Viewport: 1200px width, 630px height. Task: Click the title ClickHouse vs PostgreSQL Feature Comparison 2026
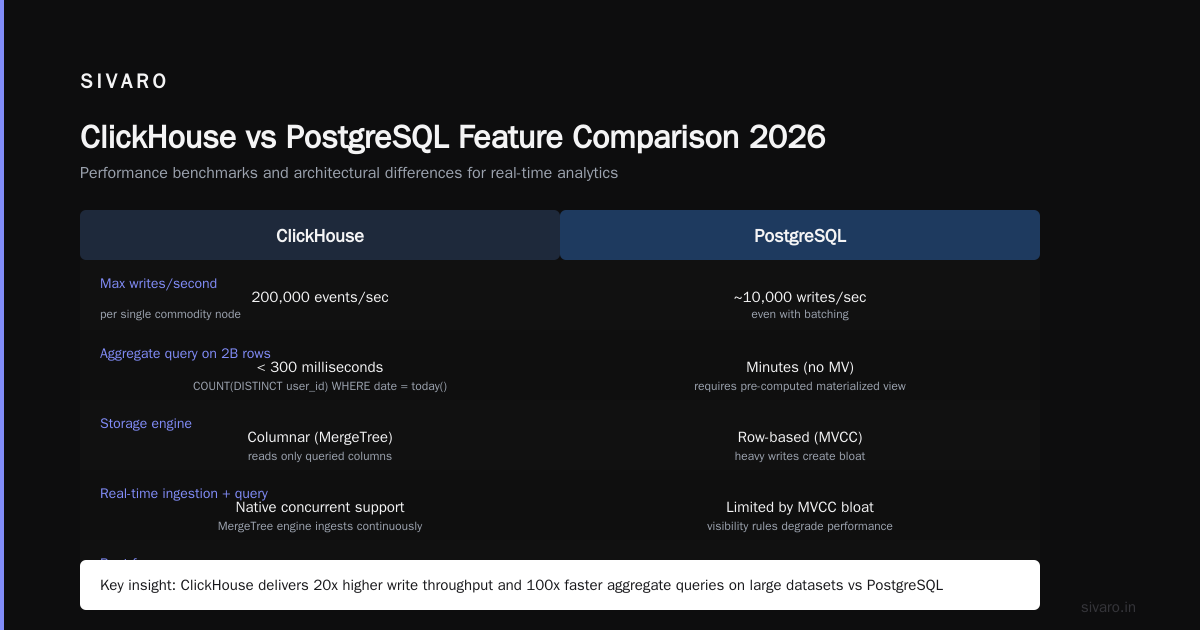(453, 137)
